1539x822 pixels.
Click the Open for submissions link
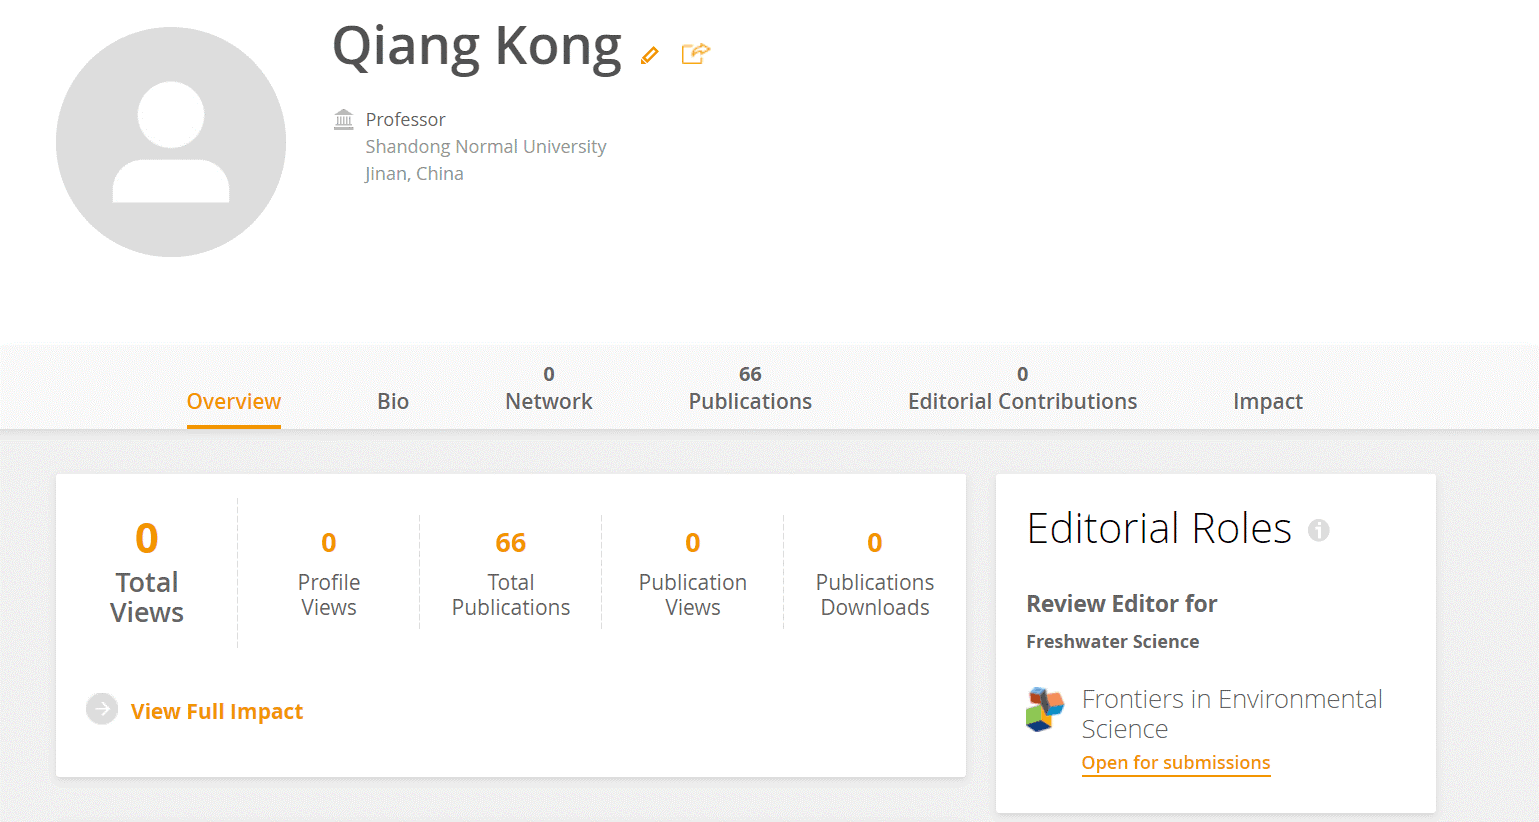1176,763
